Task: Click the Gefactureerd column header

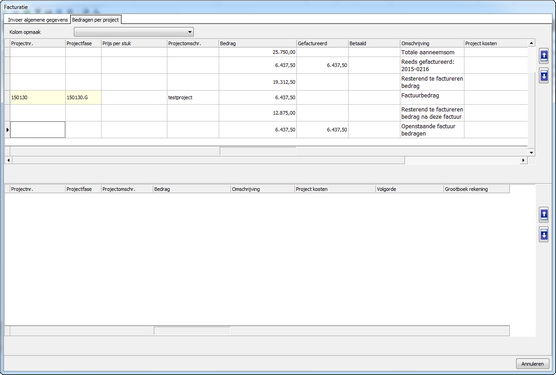Action: [x=322, y=43]
